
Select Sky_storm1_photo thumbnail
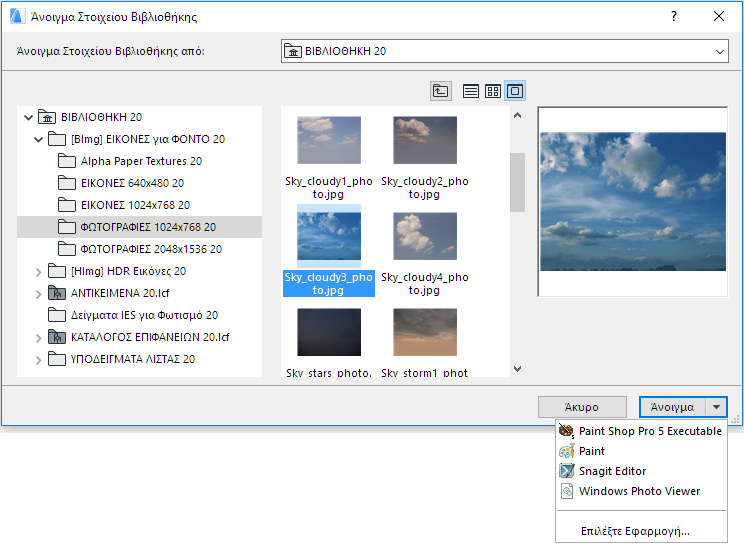[425, 332]
